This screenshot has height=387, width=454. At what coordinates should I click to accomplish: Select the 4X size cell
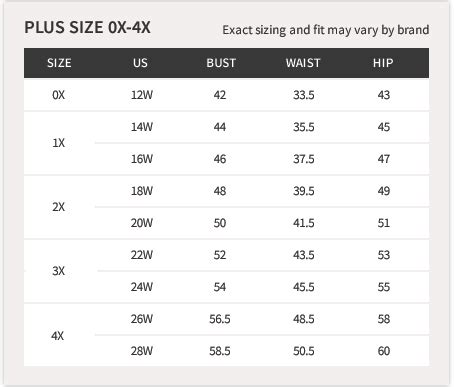coord(58,336)
